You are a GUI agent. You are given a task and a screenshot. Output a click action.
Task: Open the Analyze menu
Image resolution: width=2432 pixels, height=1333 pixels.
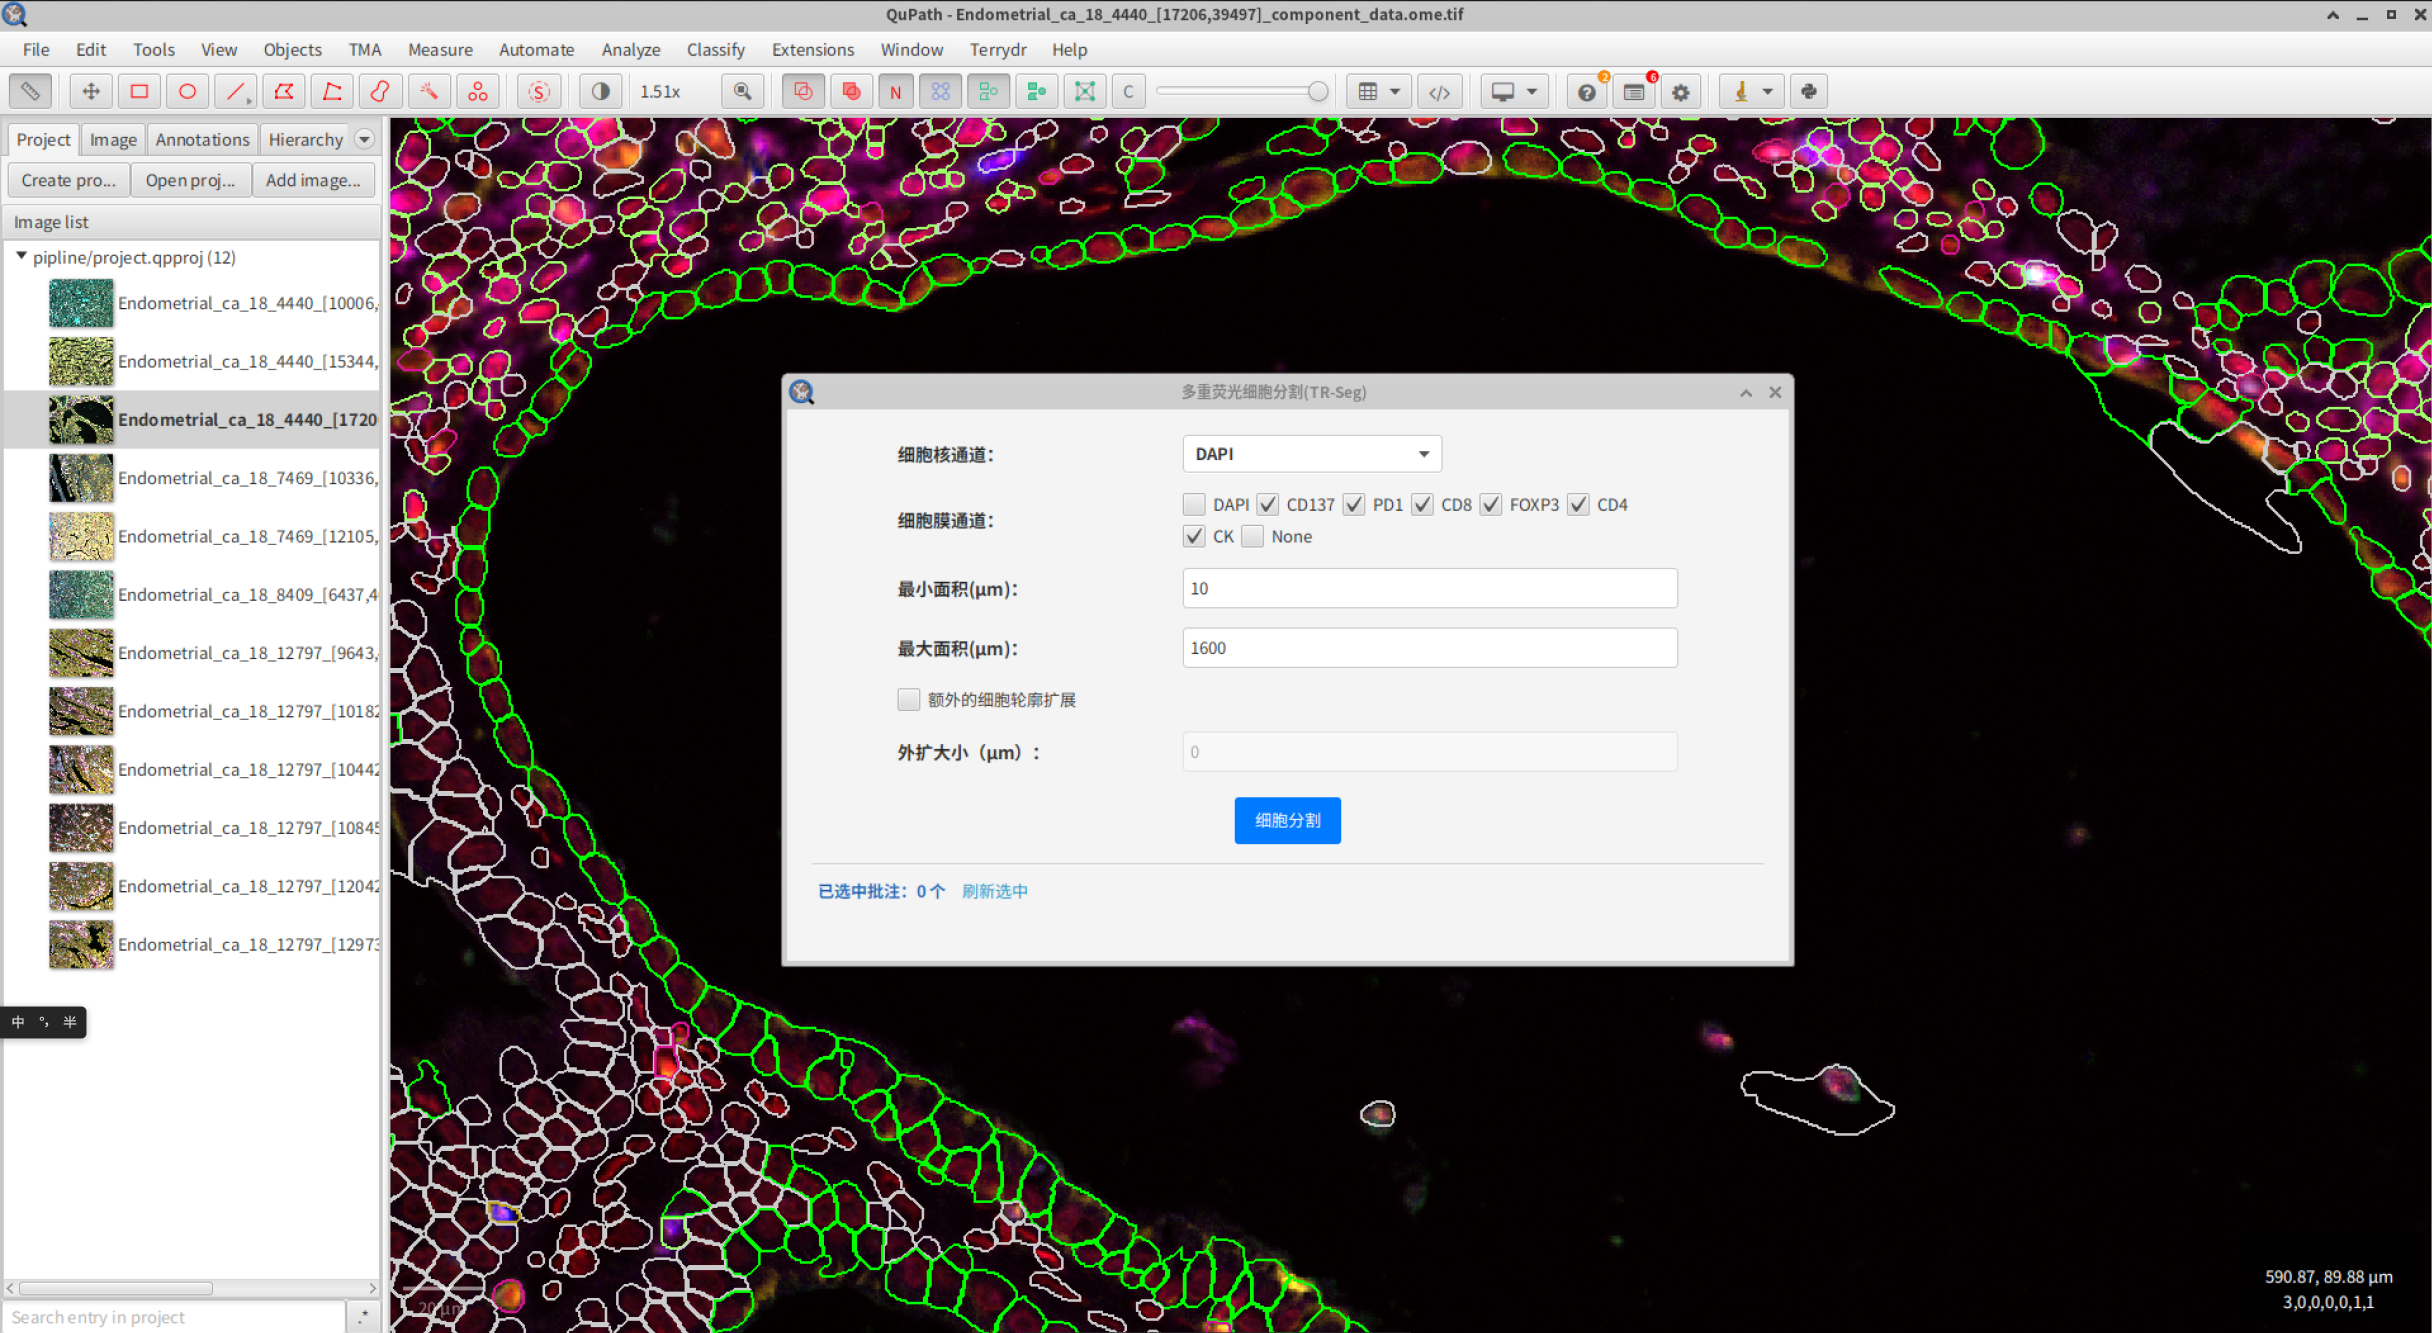pos(630,49)
